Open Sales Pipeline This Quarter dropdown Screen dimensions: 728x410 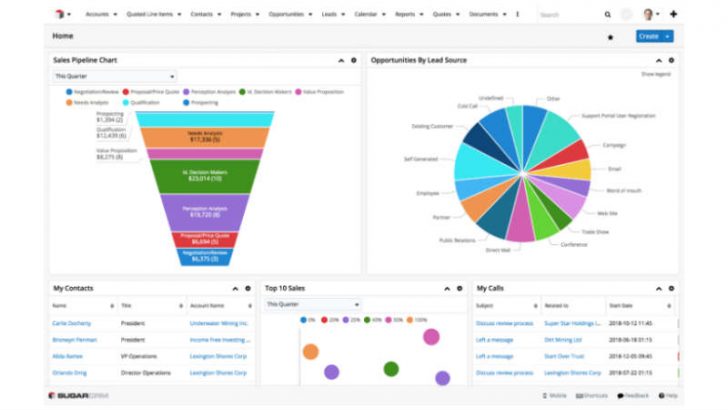click(114, 76)
